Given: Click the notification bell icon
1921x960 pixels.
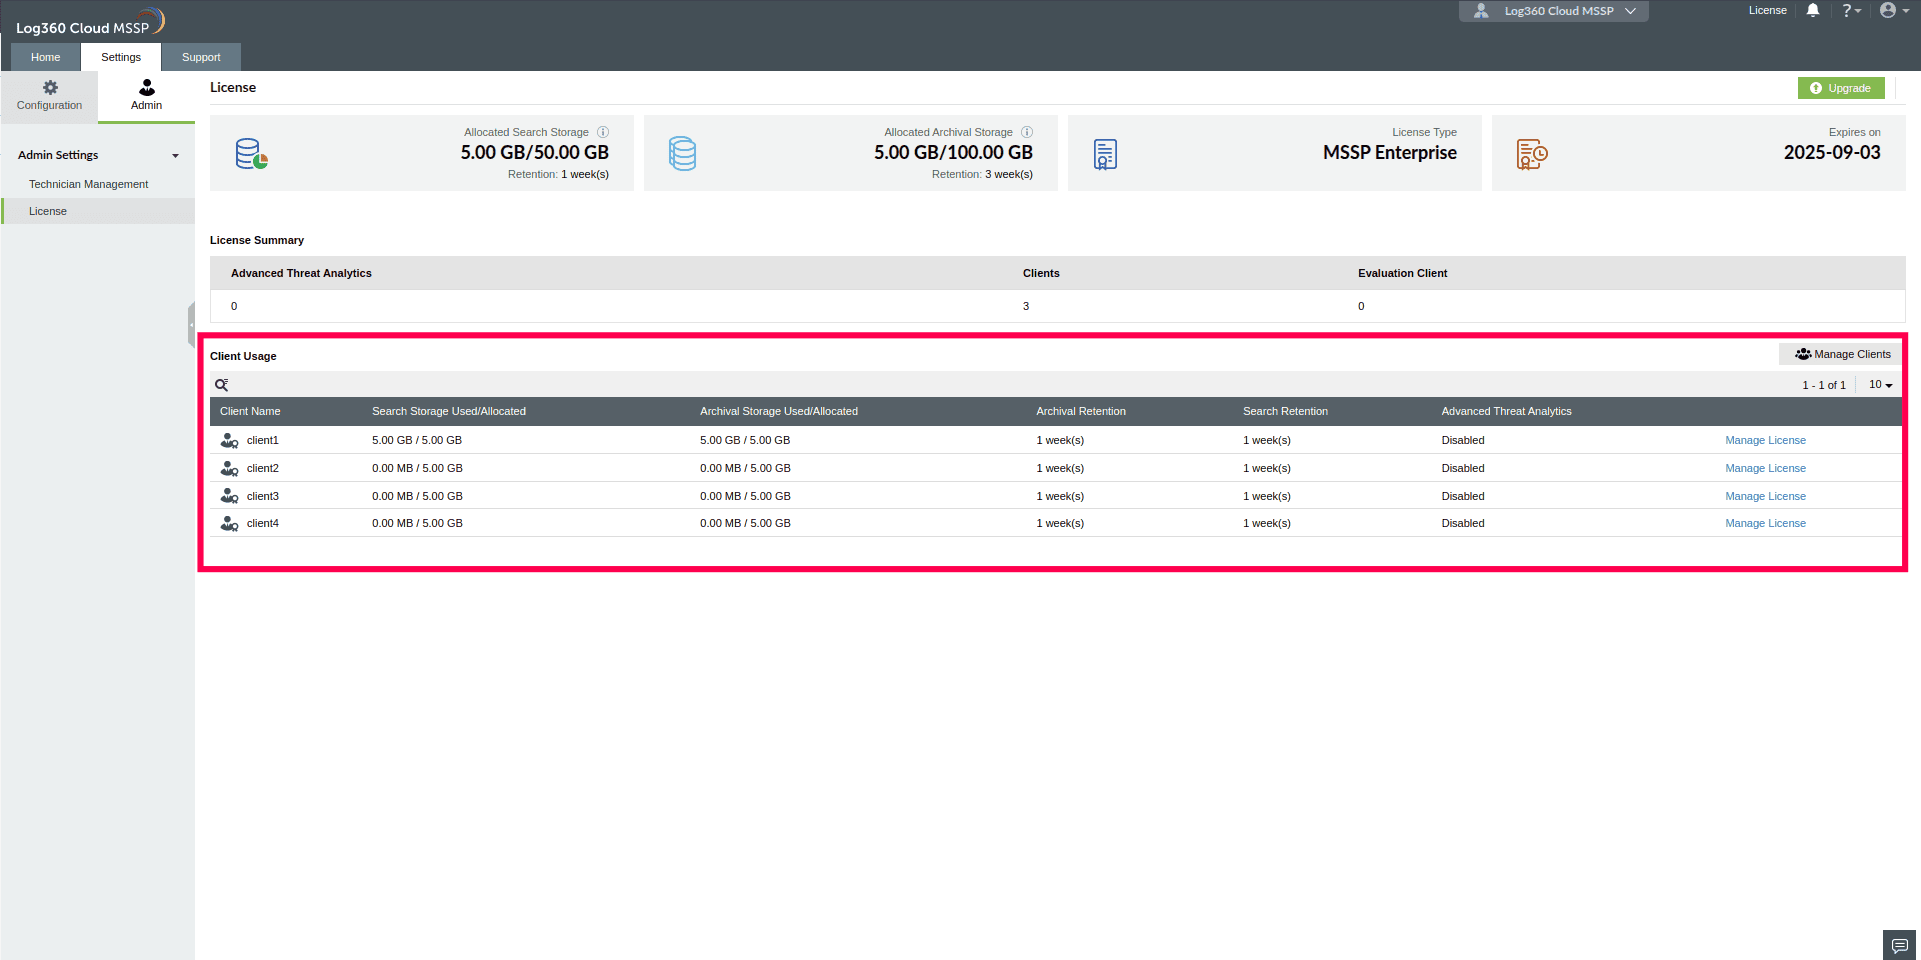Looking at the screenshot, I should [x=1813, y=10].
